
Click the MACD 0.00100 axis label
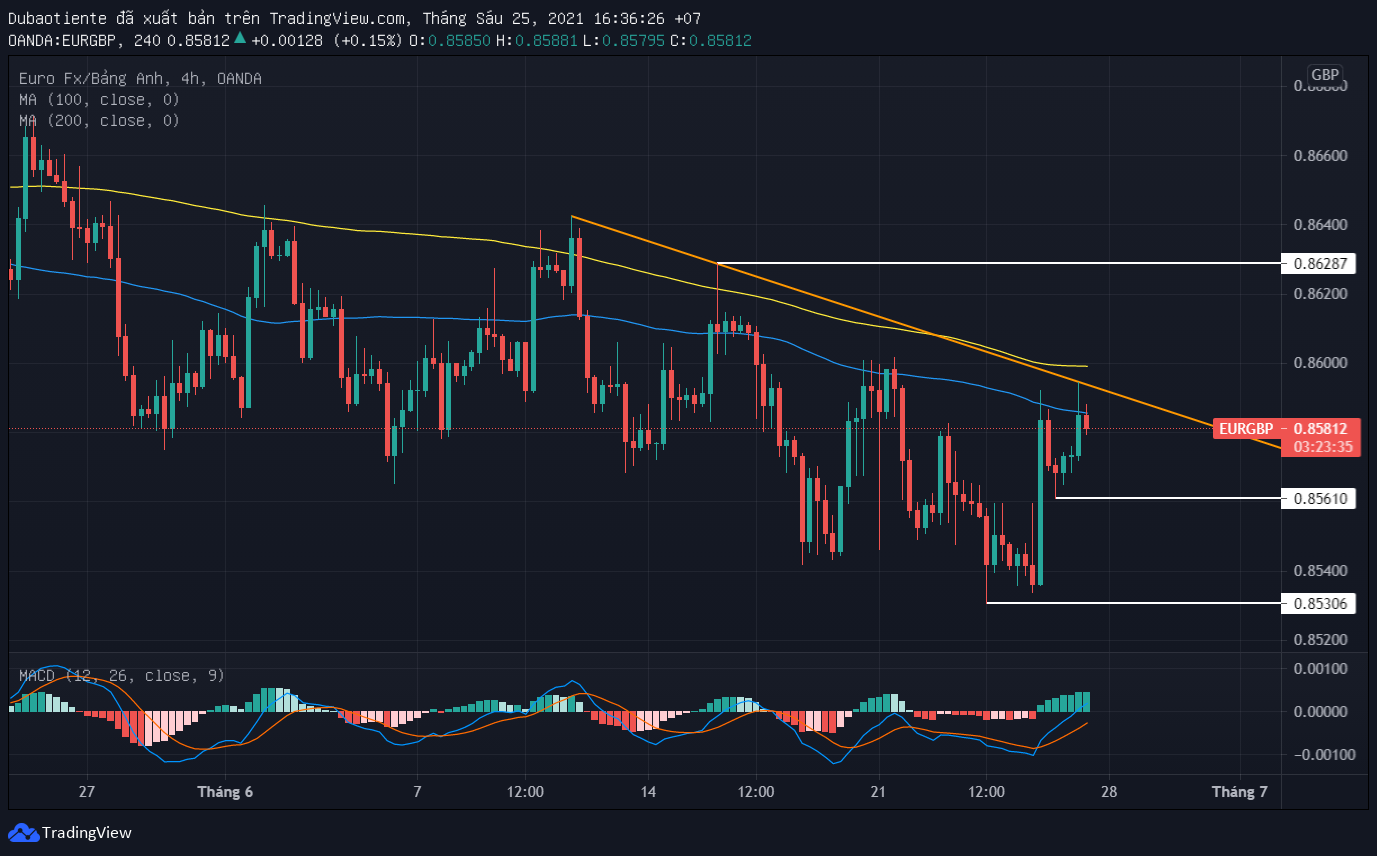pos(1321,668)
